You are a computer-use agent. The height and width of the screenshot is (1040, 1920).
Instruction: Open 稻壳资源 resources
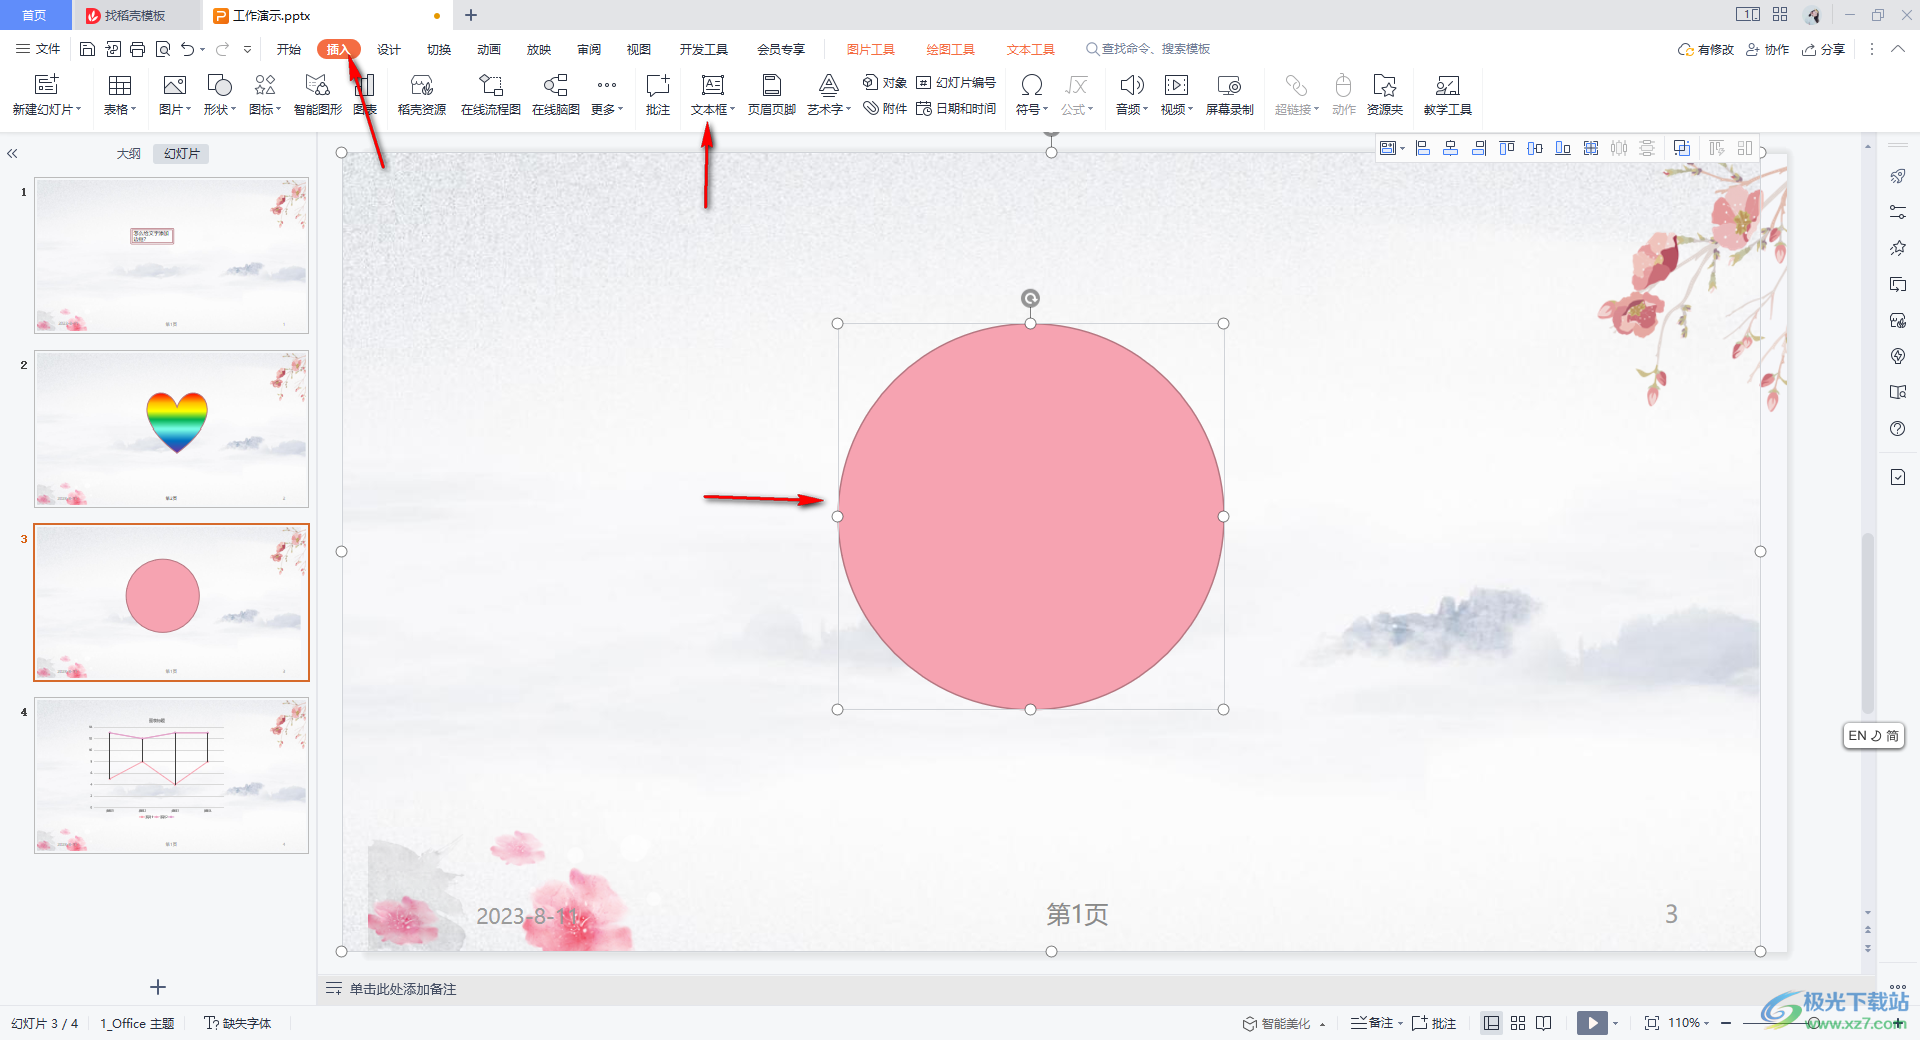[422, 95]
